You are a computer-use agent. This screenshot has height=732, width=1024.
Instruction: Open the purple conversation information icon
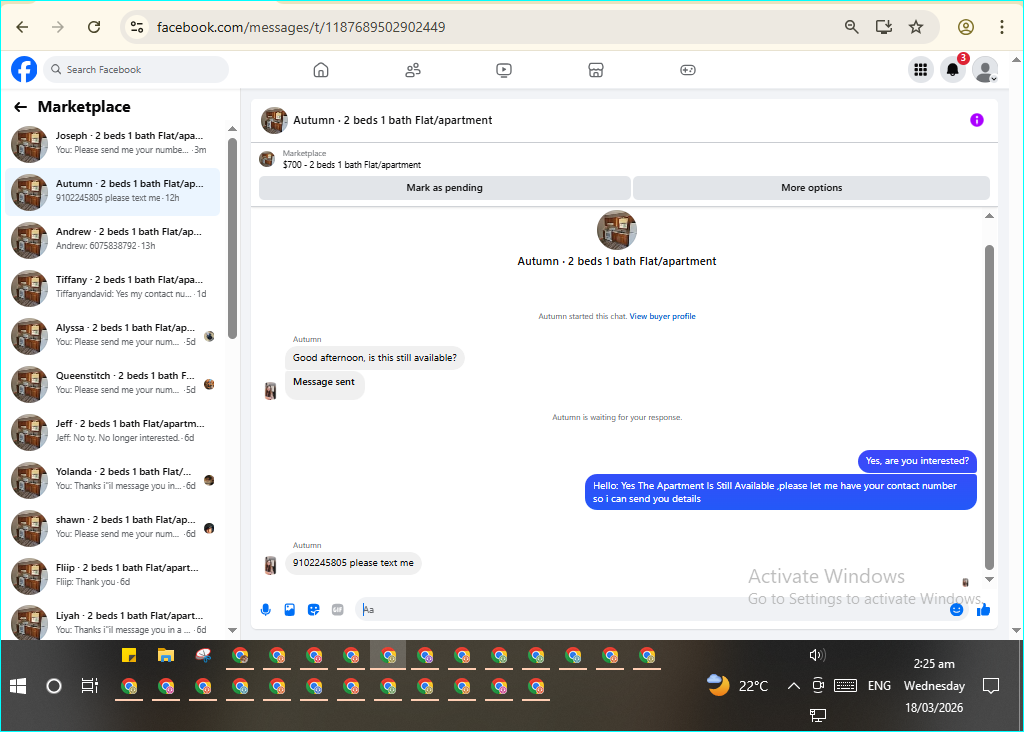(x=976, y=119)
